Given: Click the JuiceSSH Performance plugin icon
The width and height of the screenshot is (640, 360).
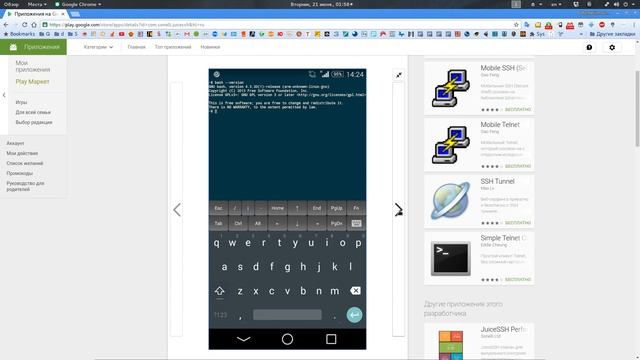Looking at the screenshot, I should pyautogui.click(x=451, y=345).
